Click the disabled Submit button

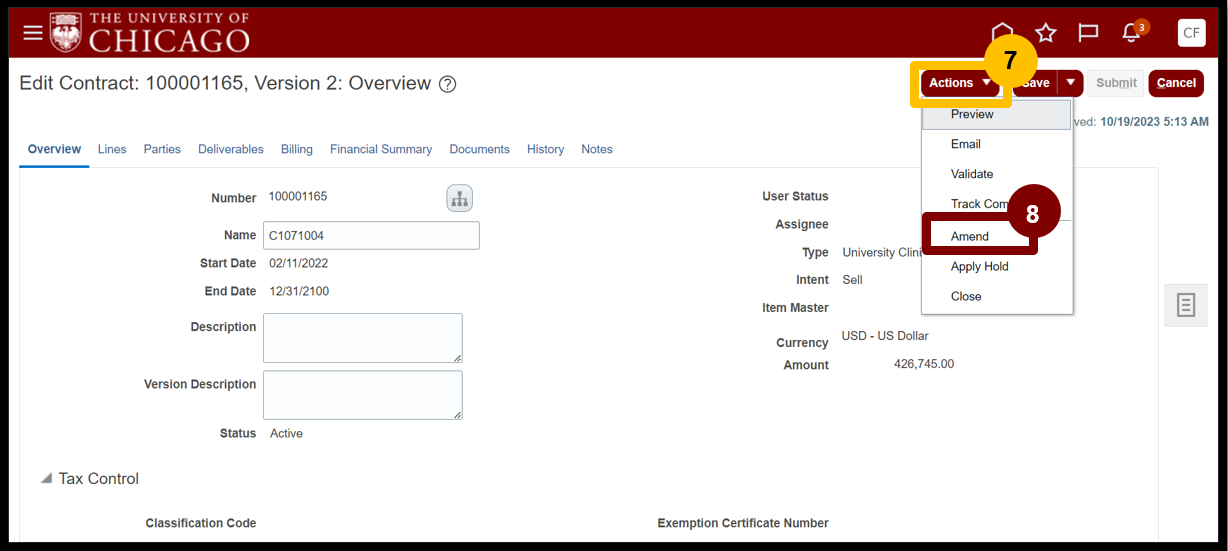[1116, 83]
